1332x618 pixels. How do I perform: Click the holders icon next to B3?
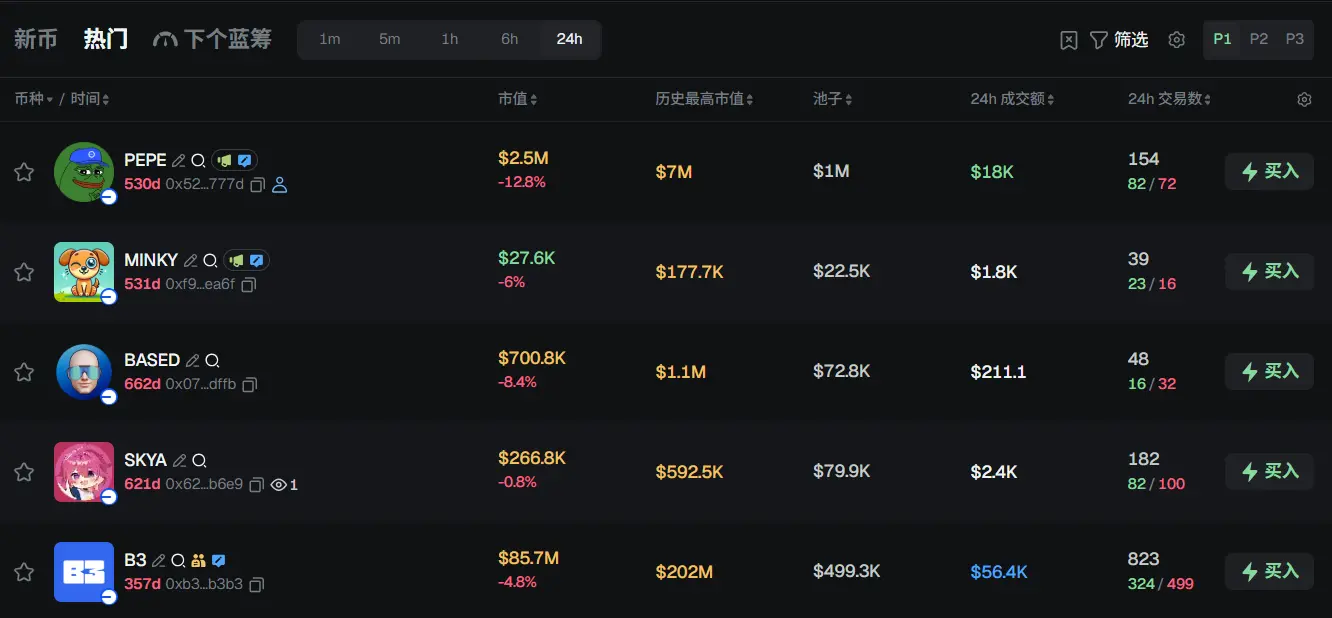click(198, 560)
